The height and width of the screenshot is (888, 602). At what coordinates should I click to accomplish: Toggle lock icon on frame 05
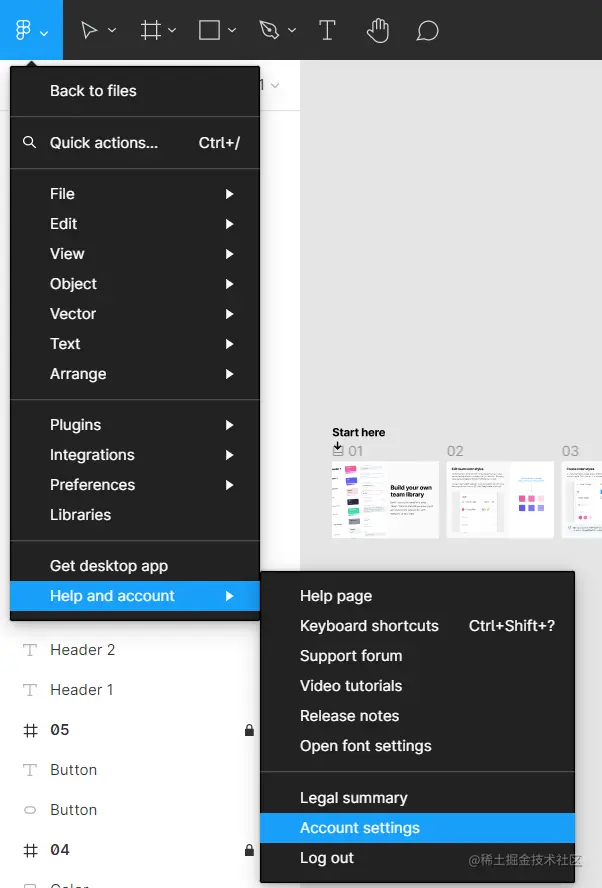[x=249, y=730]
